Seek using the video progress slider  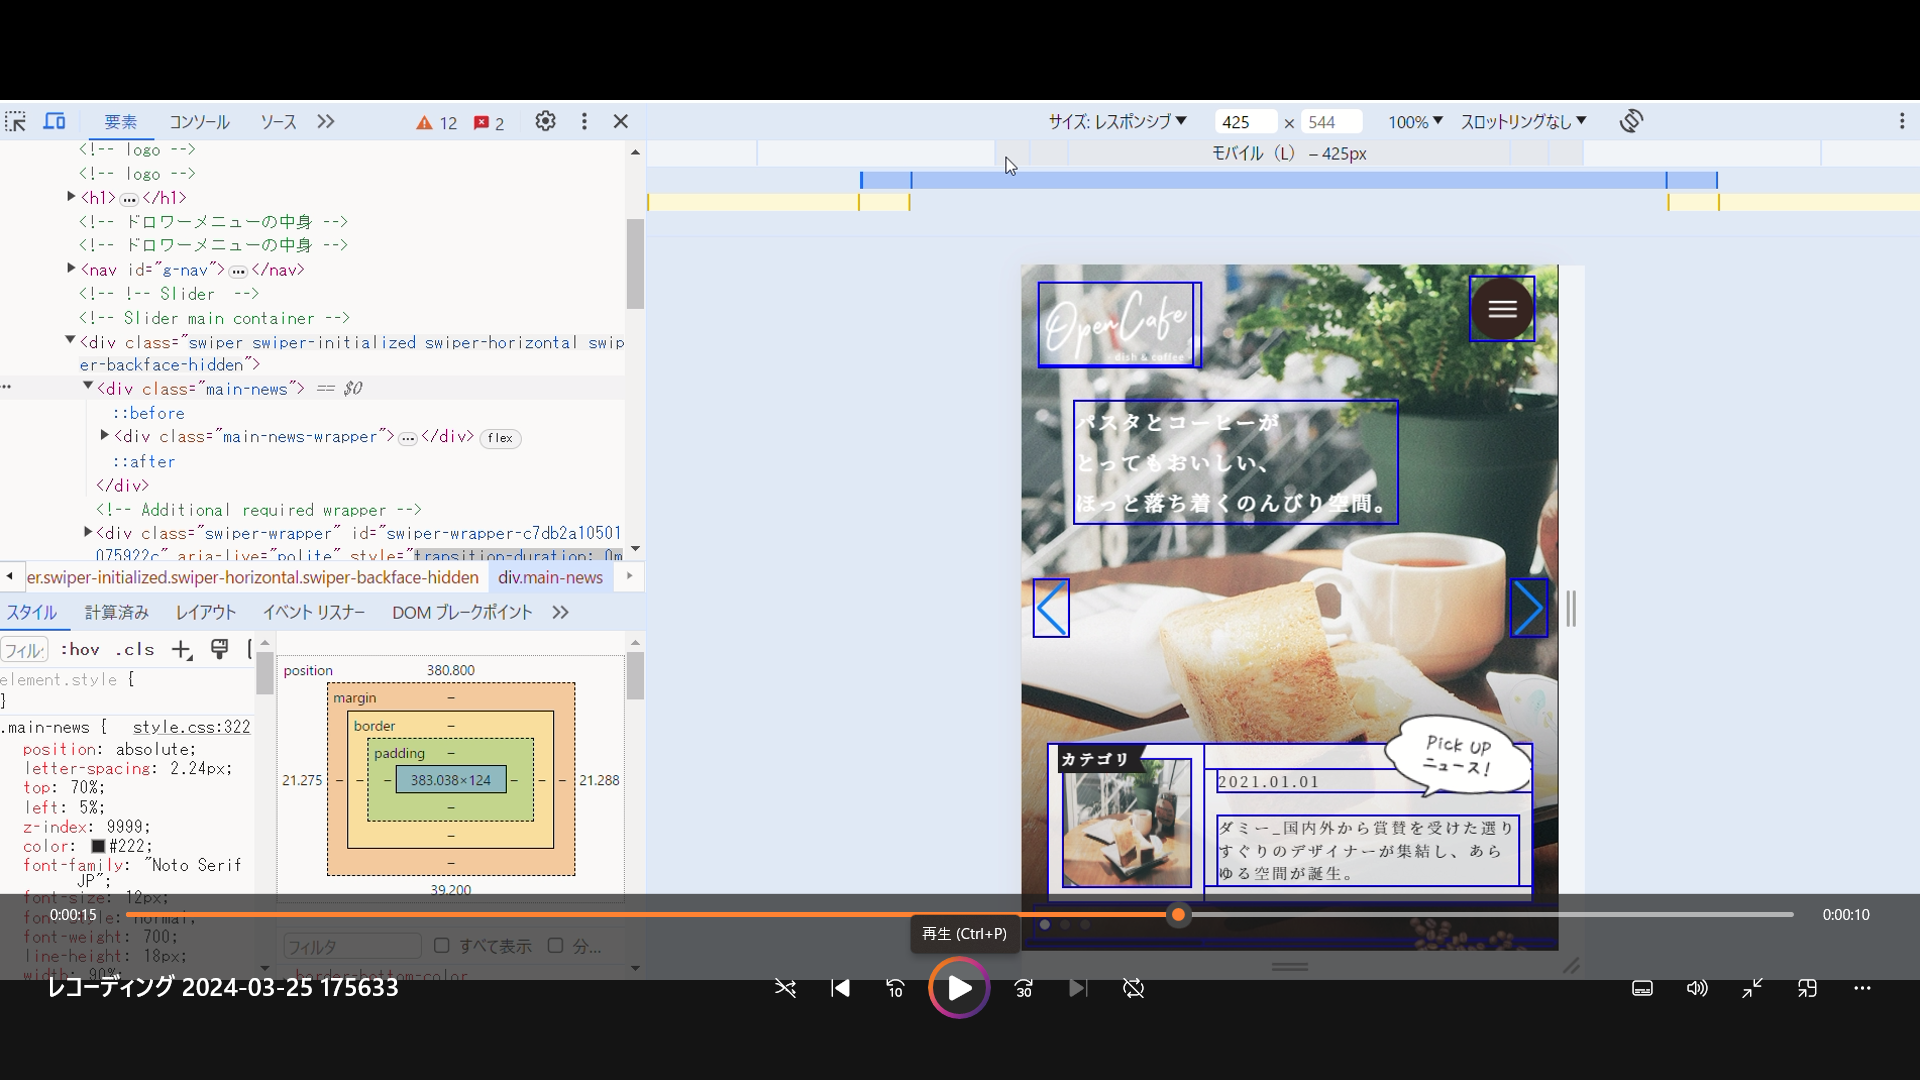click(1179, 914)
